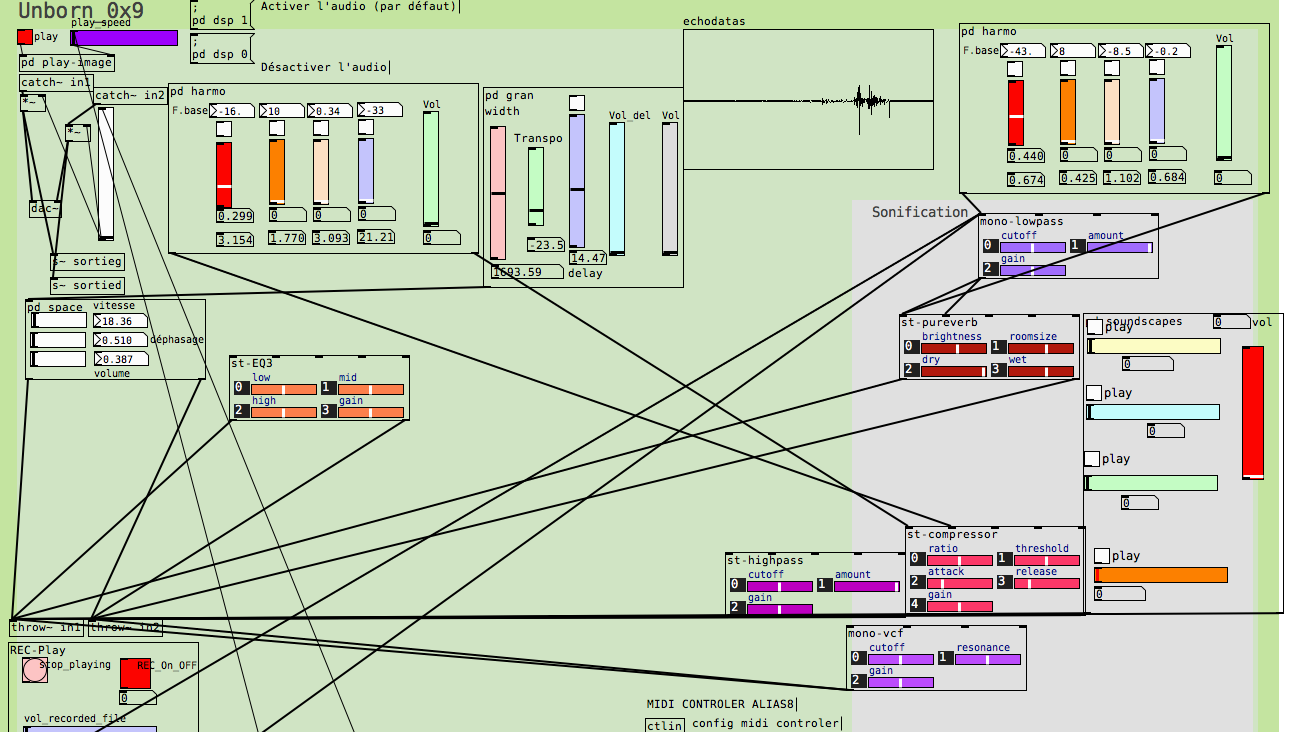Click the vitesse number box in pd space
This screenshot has height=732, width=1301.
coord(120,321)
